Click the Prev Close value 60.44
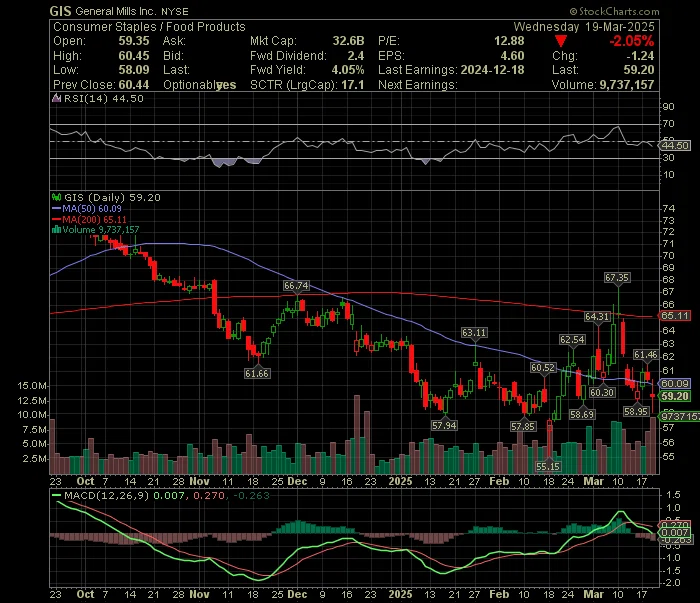700x603 pixels. (132, 85)
